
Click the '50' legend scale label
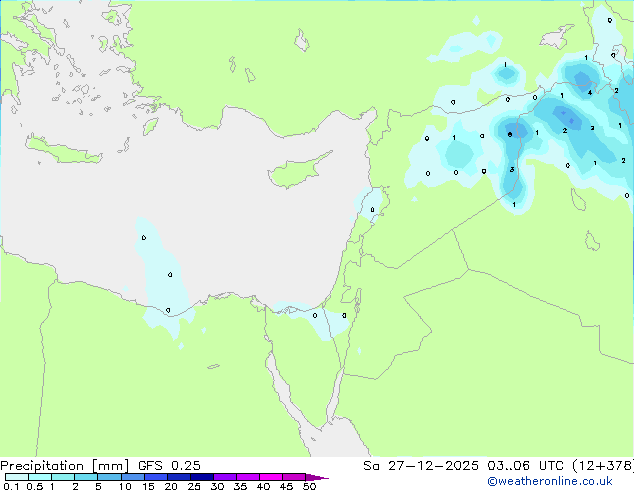pos(309,486)
